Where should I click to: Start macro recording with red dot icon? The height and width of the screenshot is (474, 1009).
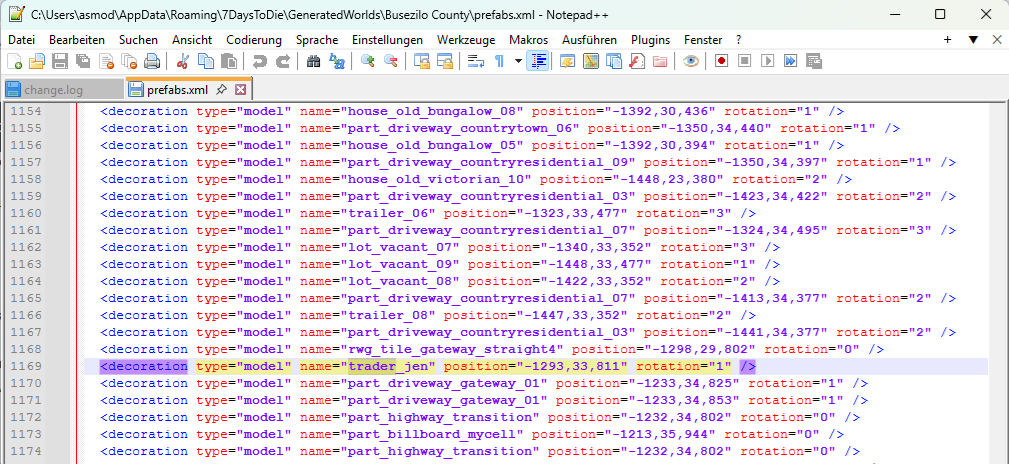coord(721,61)
